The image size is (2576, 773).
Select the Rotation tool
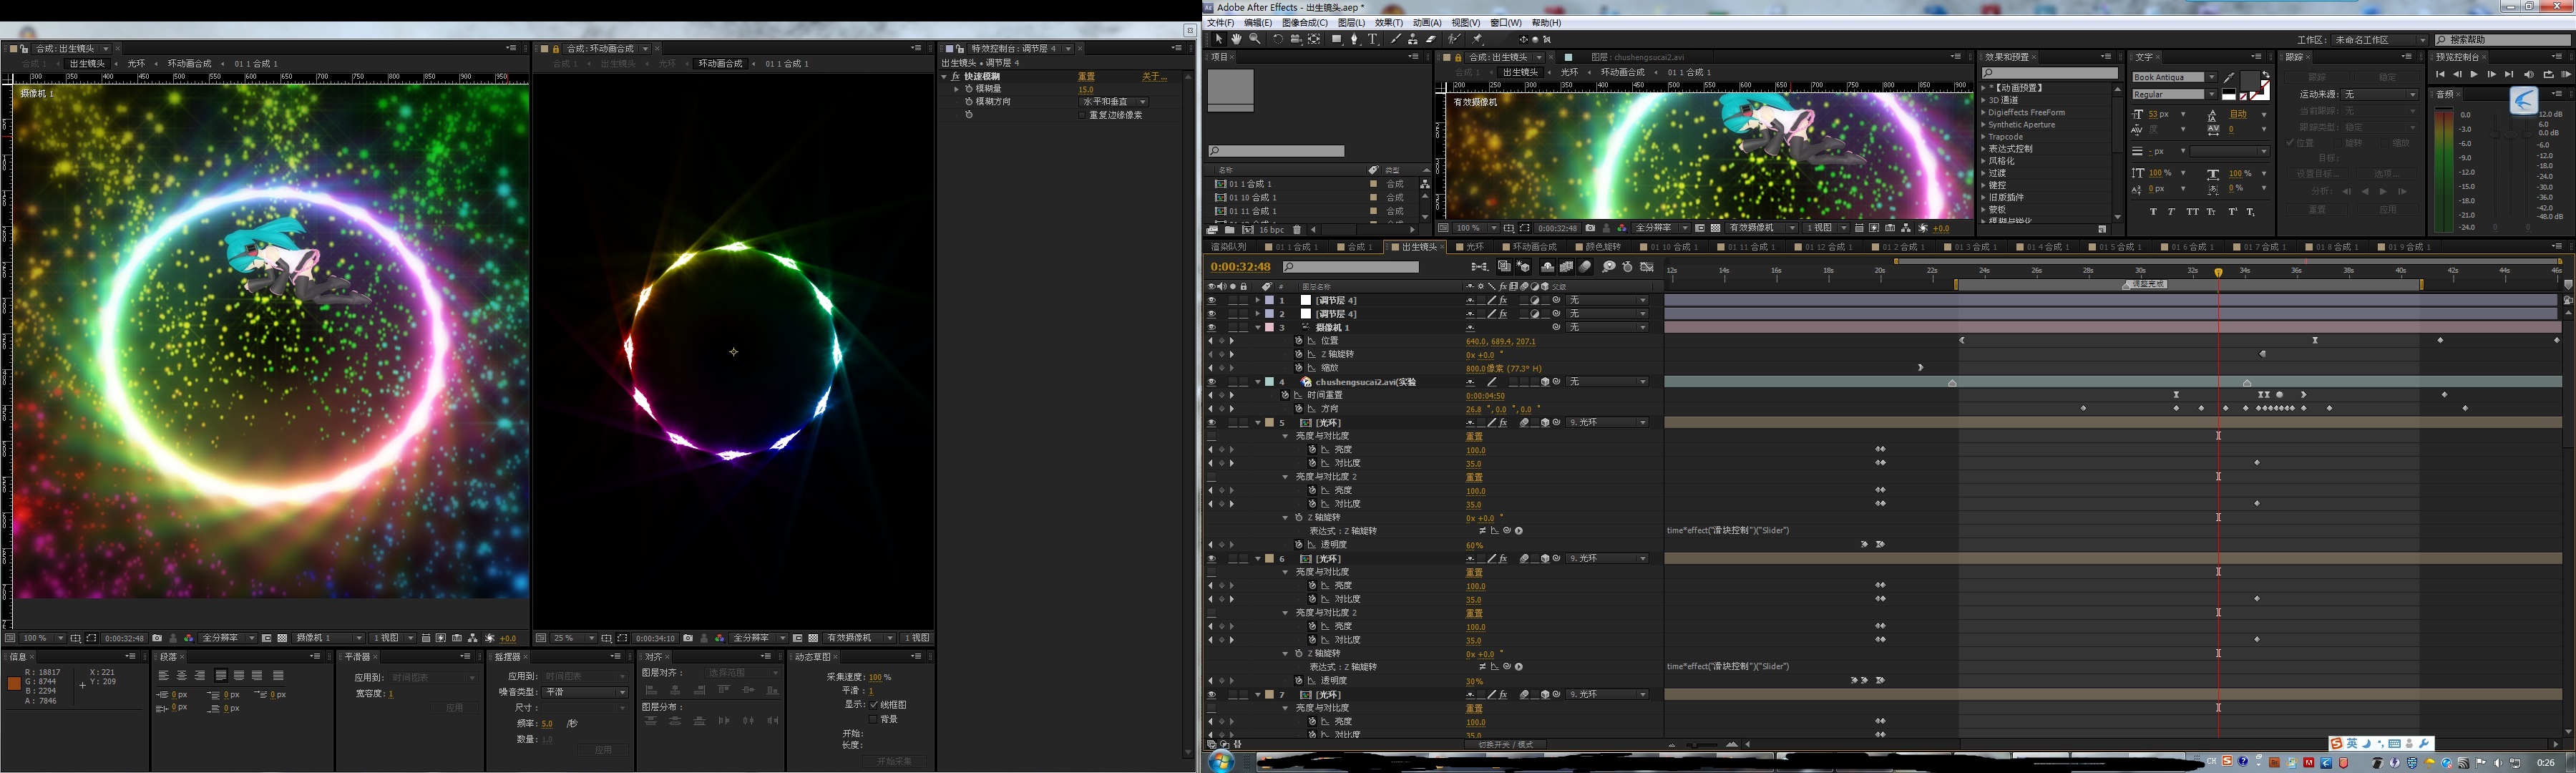click(1278, 39)
